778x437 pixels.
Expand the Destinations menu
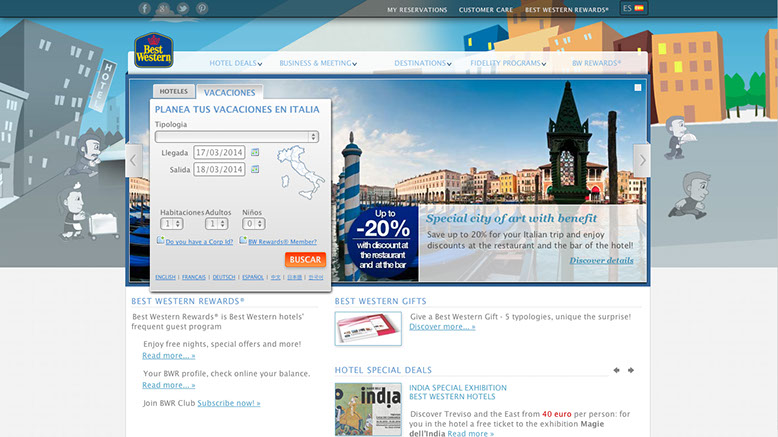423,63
